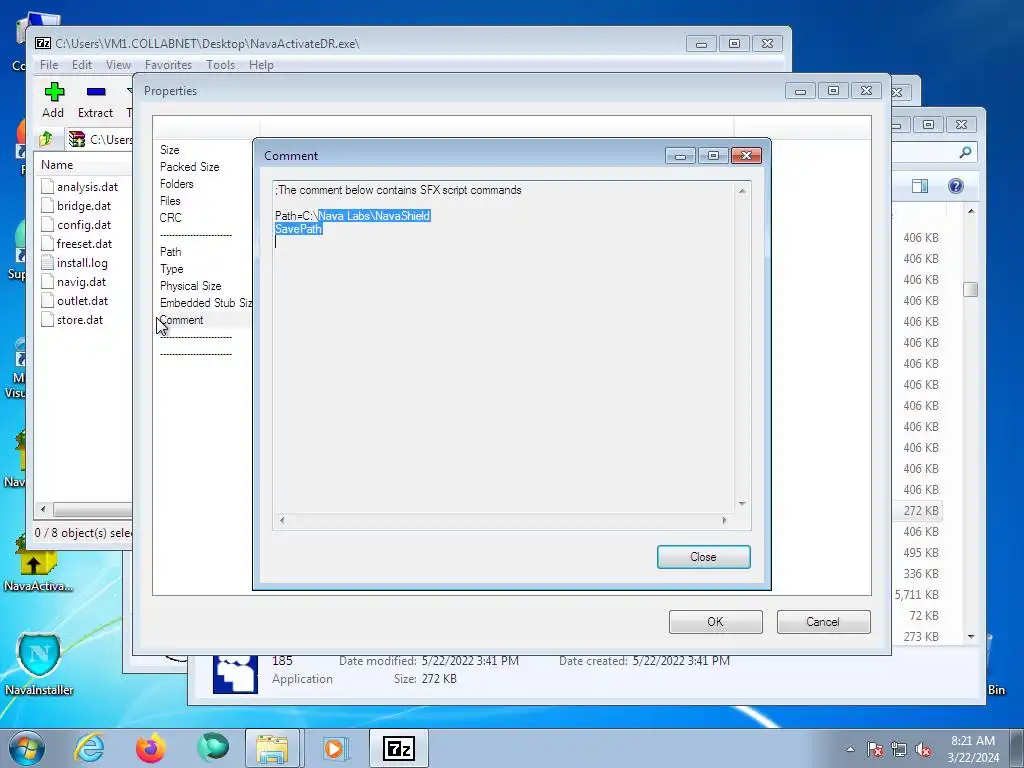This screenshot has width=1024, height=768.
Task: Click the network tray icon
Action: click(899, 749)
